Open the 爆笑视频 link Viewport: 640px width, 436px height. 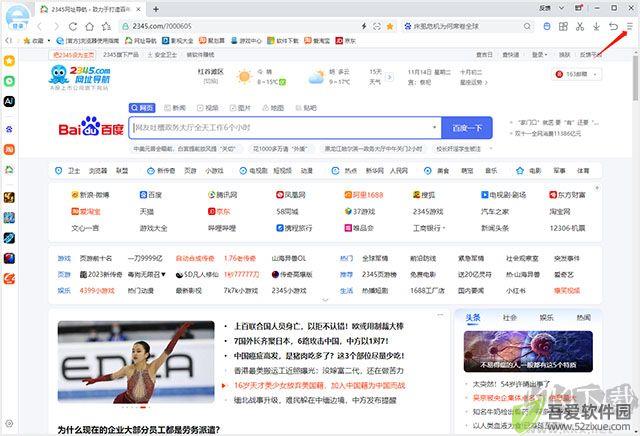click(567, 291)
